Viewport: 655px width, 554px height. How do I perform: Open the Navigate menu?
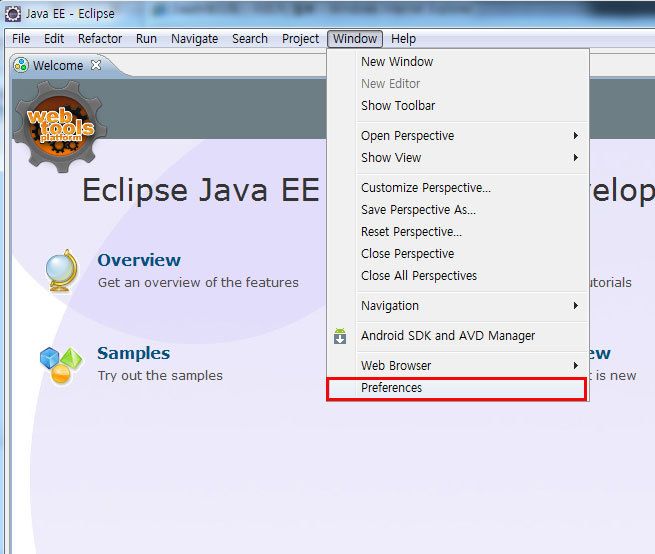point(194,39)
